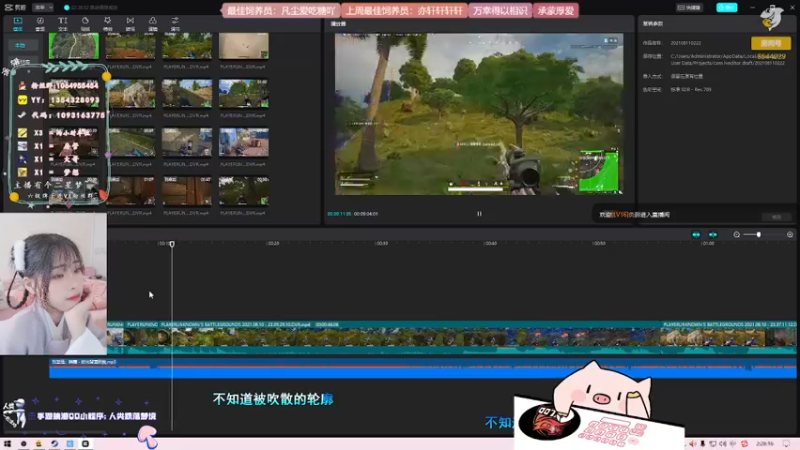Click the 00:30 mark on the timeline ruler
800x450 pixels.
(x=382, y=243)
